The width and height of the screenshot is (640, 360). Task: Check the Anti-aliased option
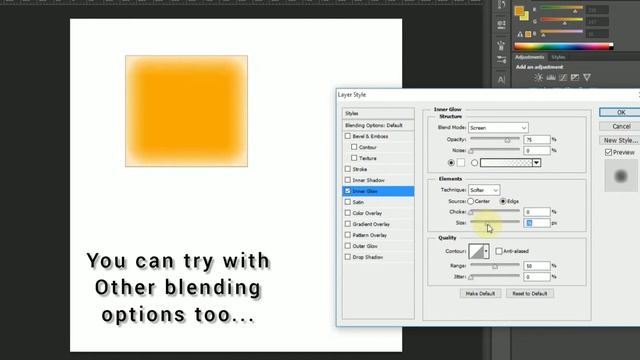[499, 251]
